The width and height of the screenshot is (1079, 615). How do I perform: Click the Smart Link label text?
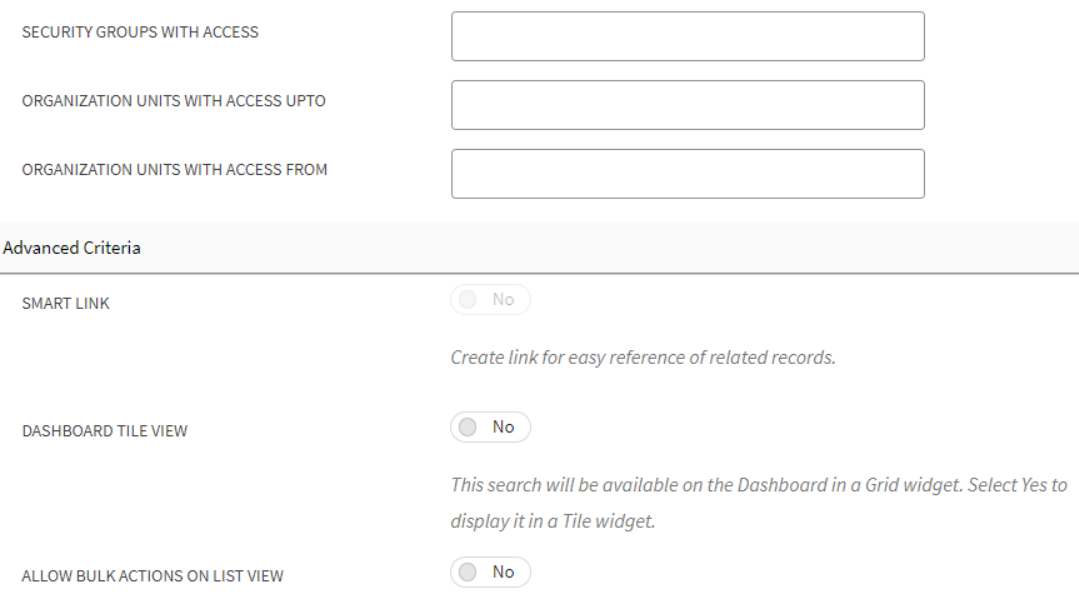pos(66,304)
